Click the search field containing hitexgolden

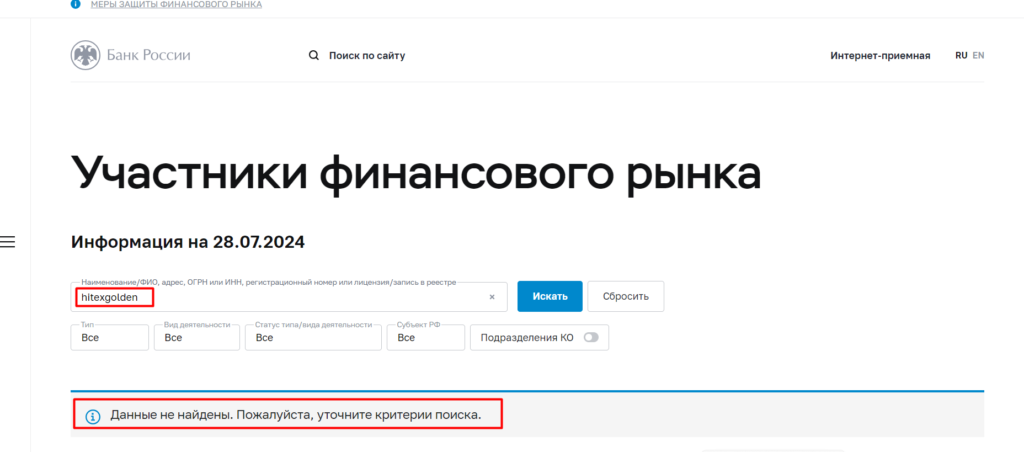click(x=289, y=297)
